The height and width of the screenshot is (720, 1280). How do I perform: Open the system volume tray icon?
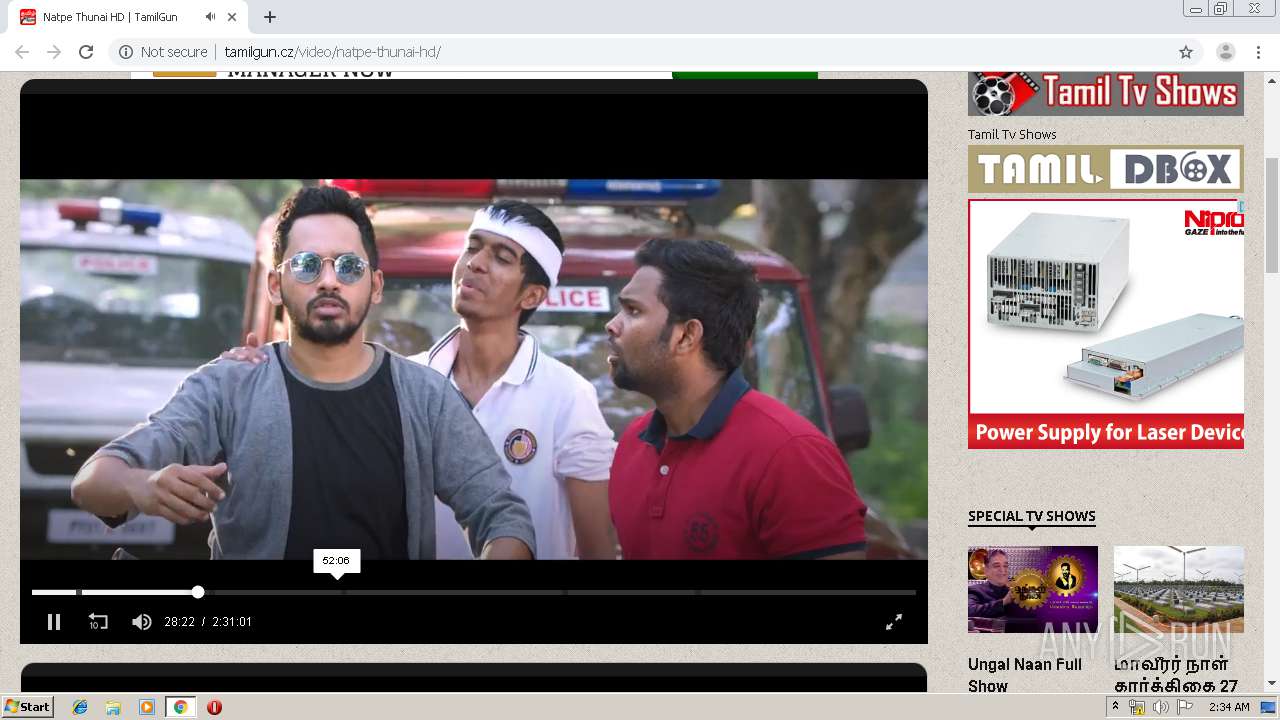[1160, 707]
